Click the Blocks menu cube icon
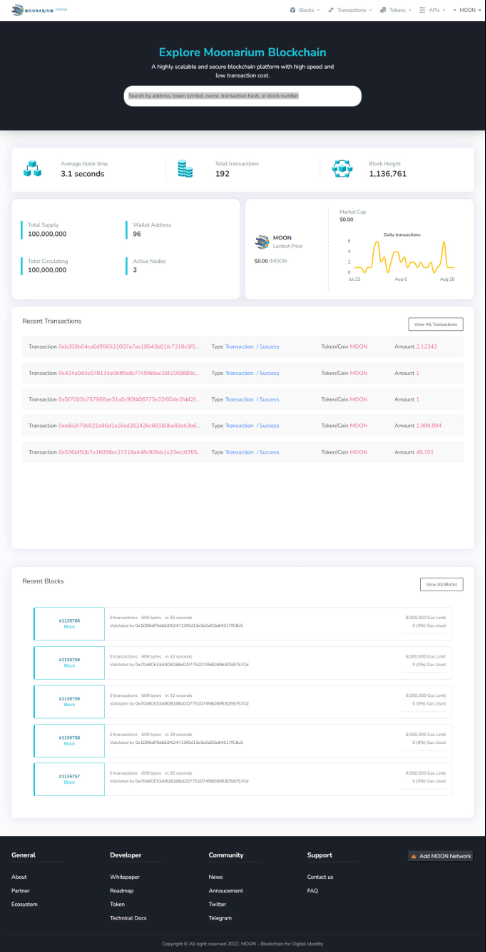 click(292, 10)
